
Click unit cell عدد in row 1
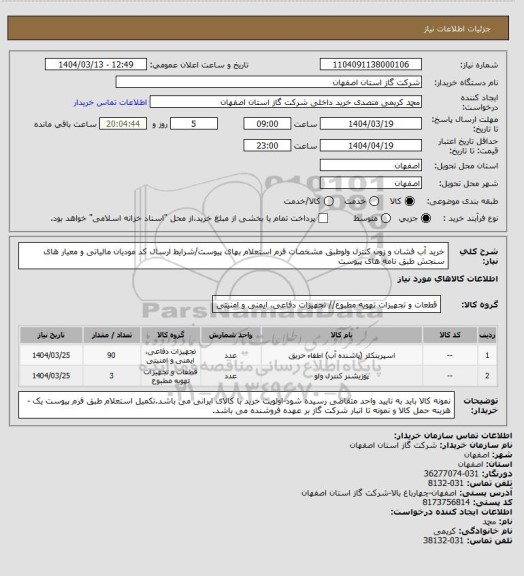[230, 356]
